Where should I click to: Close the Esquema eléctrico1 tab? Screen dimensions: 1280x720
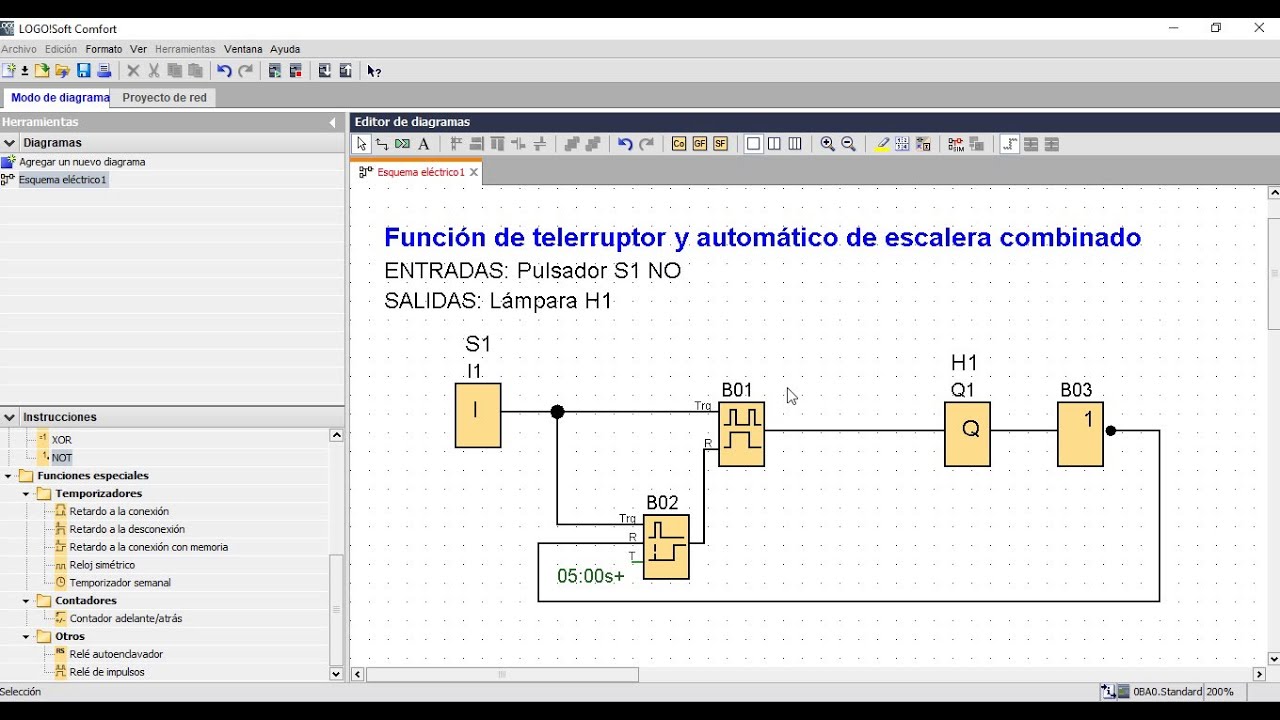point(474,172)
